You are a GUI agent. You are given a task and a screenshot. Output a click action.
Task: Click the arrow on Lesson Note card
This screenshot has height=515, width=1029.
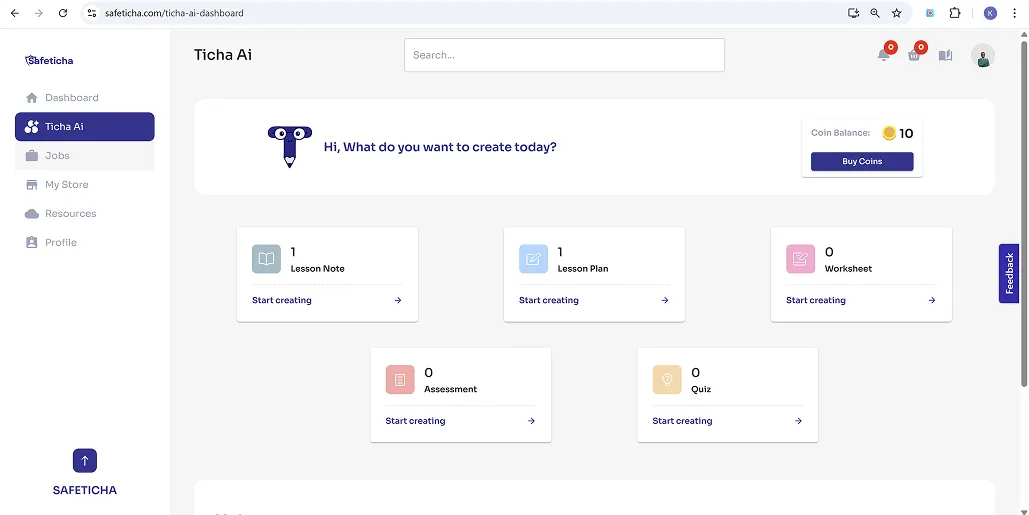pyautogui.click(x=398, y=300)
